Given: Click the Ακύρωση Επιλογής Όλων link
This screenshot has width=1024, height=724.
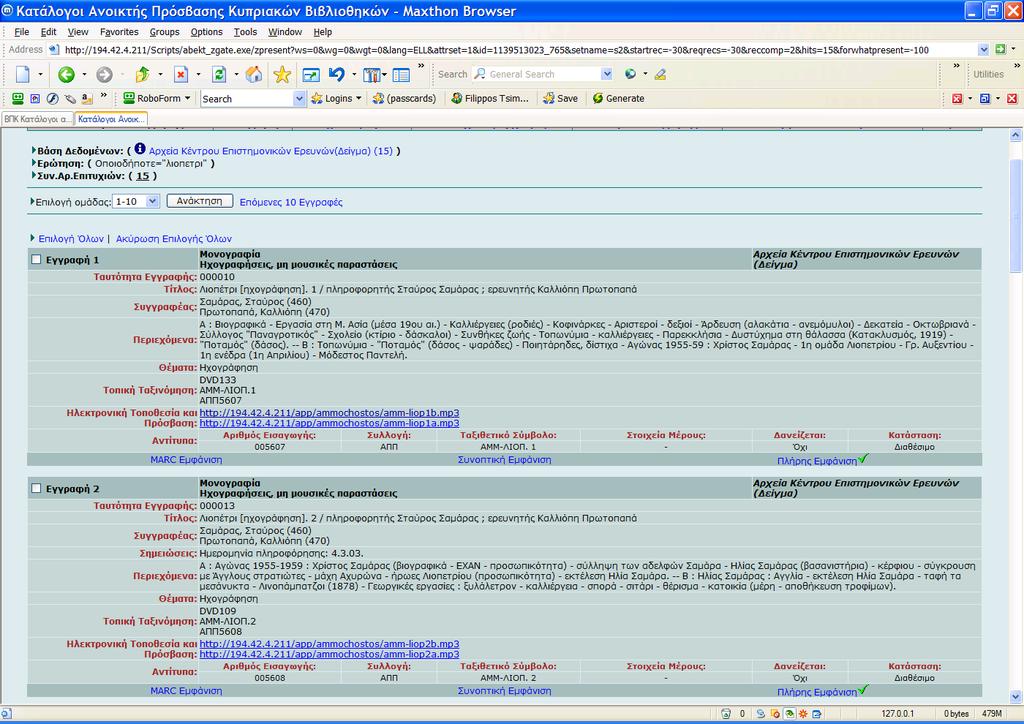Looking at the screenshot, I should coord(174,239).
